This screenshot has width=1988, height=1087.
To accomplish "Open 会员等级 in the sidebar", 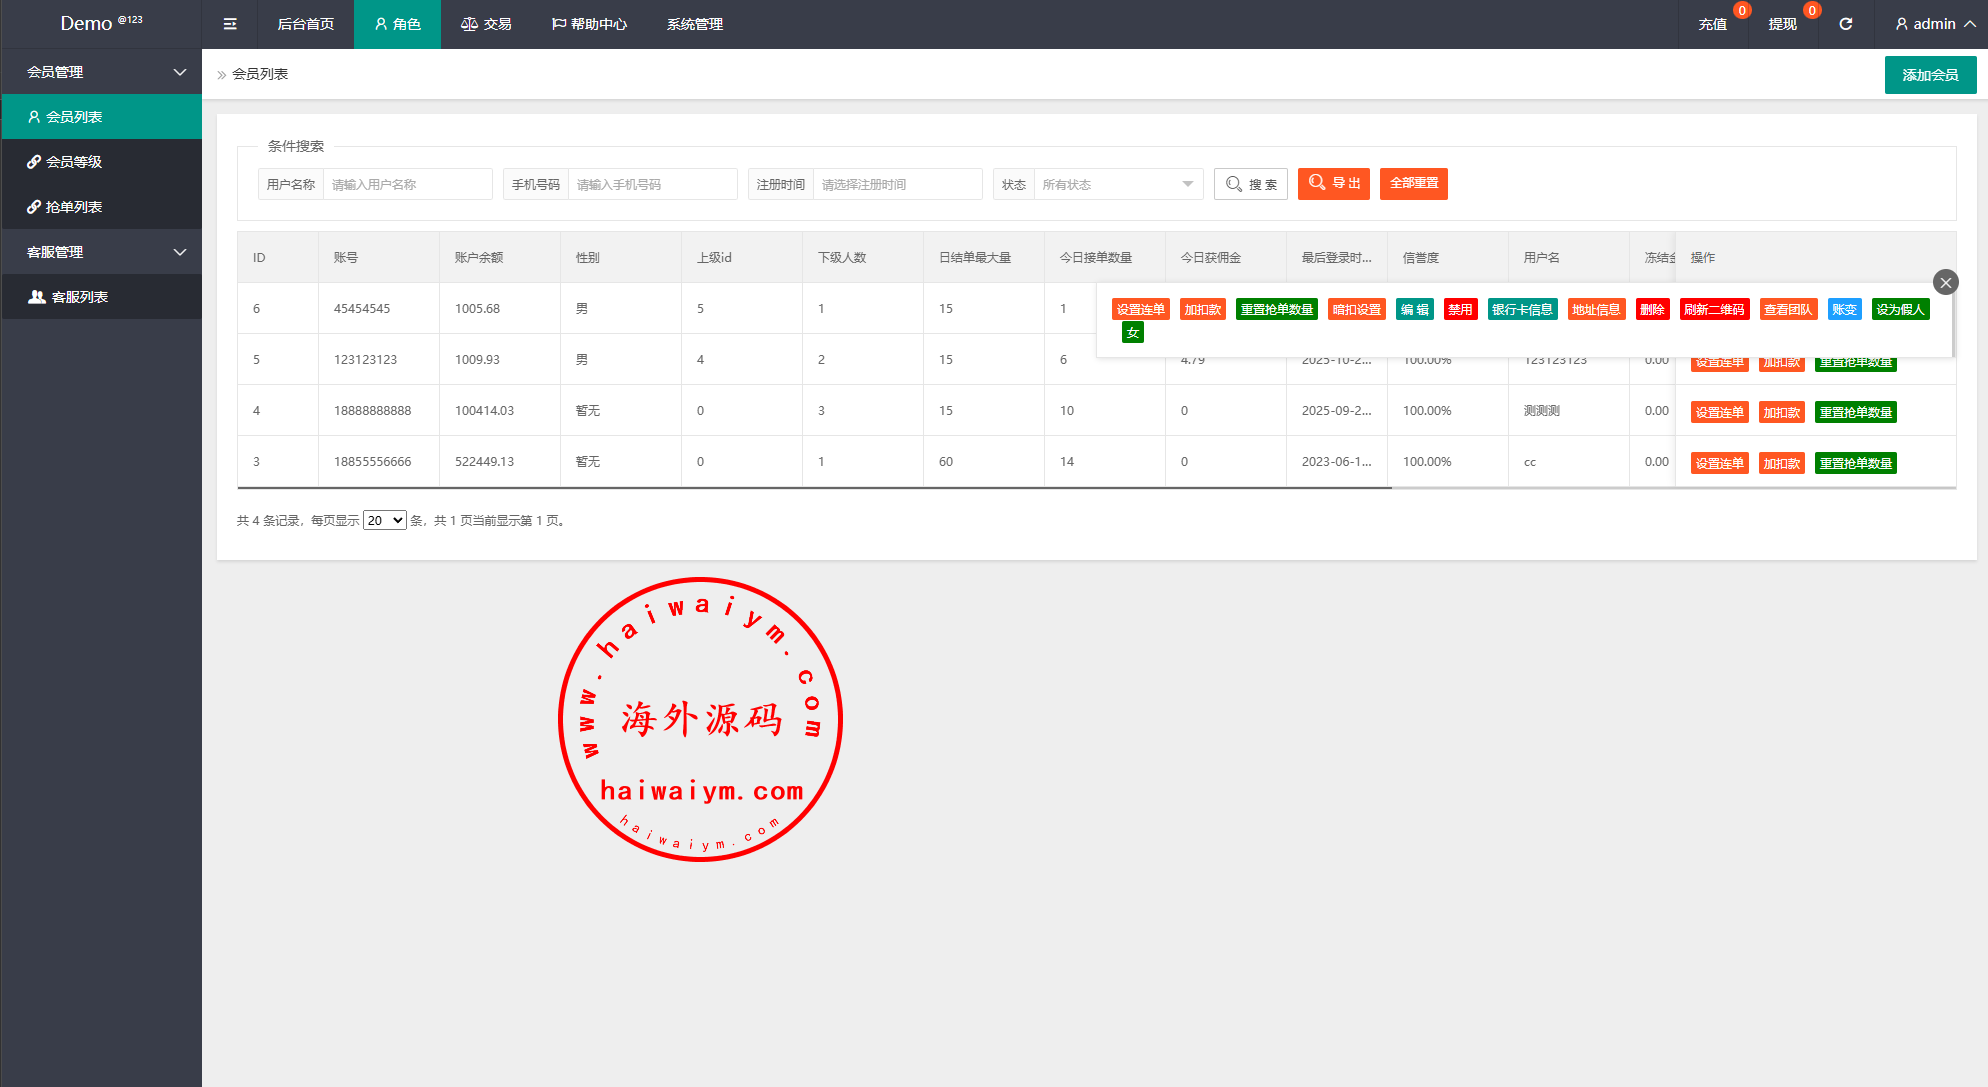I will click(74, 162).
